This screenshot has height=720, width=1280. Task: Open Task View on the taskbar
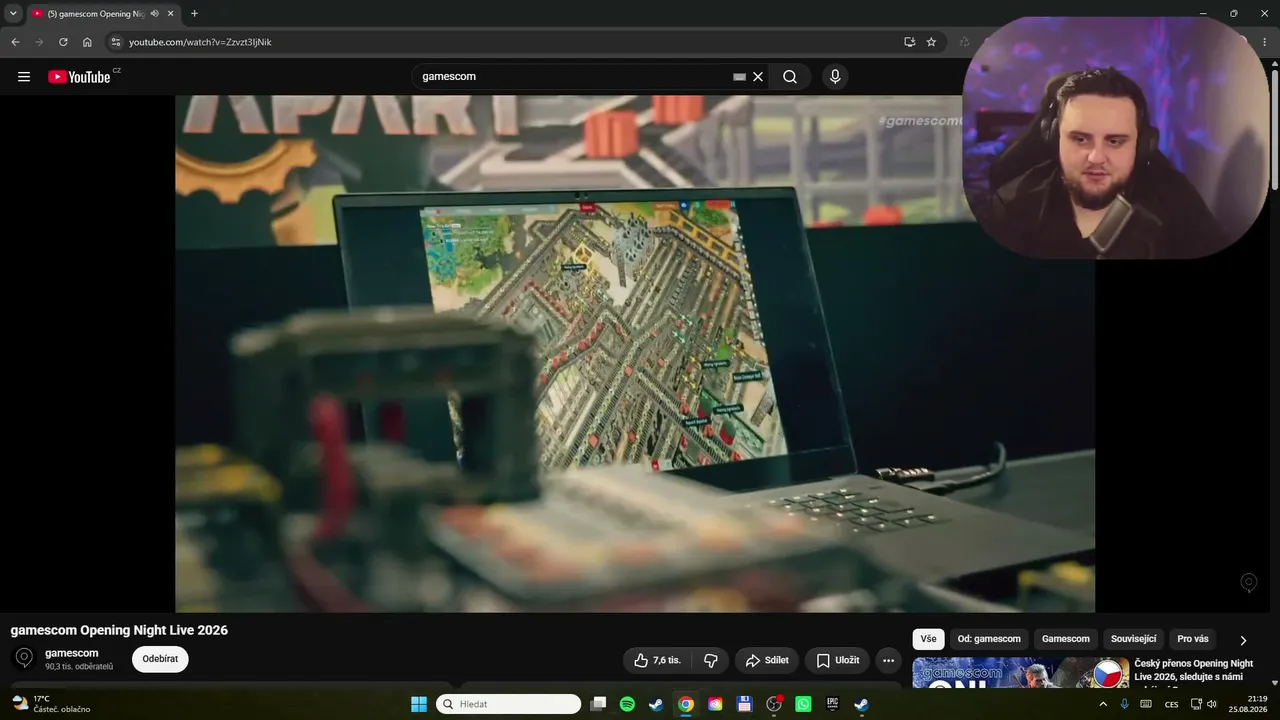coord(598,704)
